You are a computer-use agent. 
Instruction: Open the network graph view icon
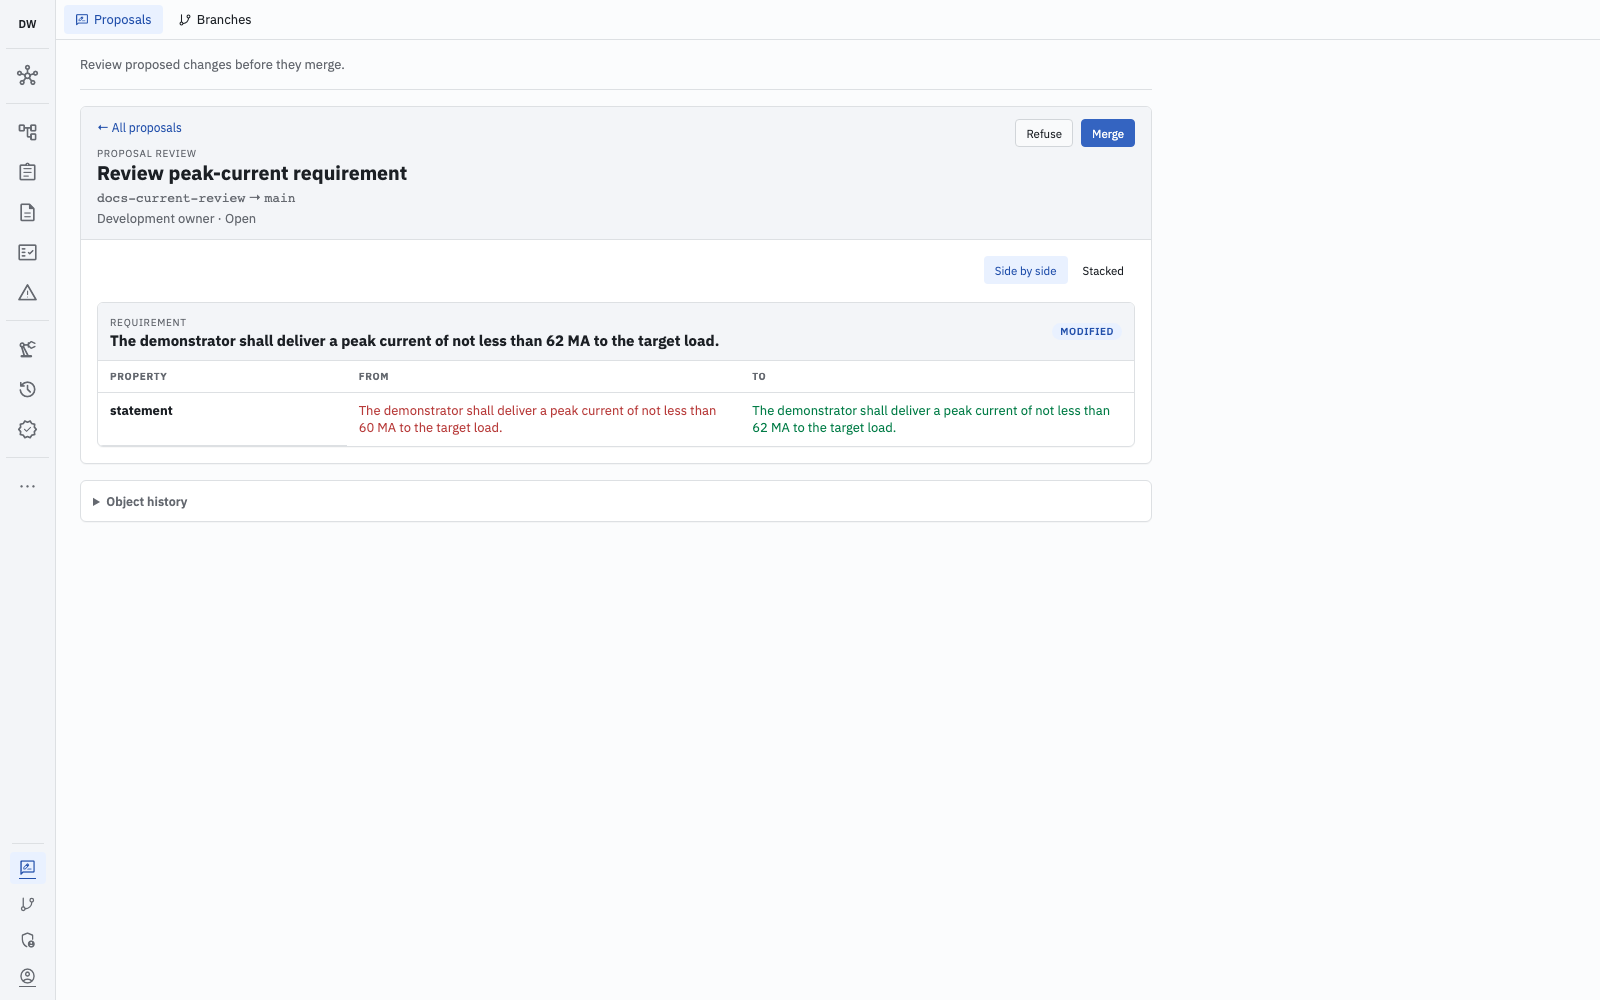[27, 75]
